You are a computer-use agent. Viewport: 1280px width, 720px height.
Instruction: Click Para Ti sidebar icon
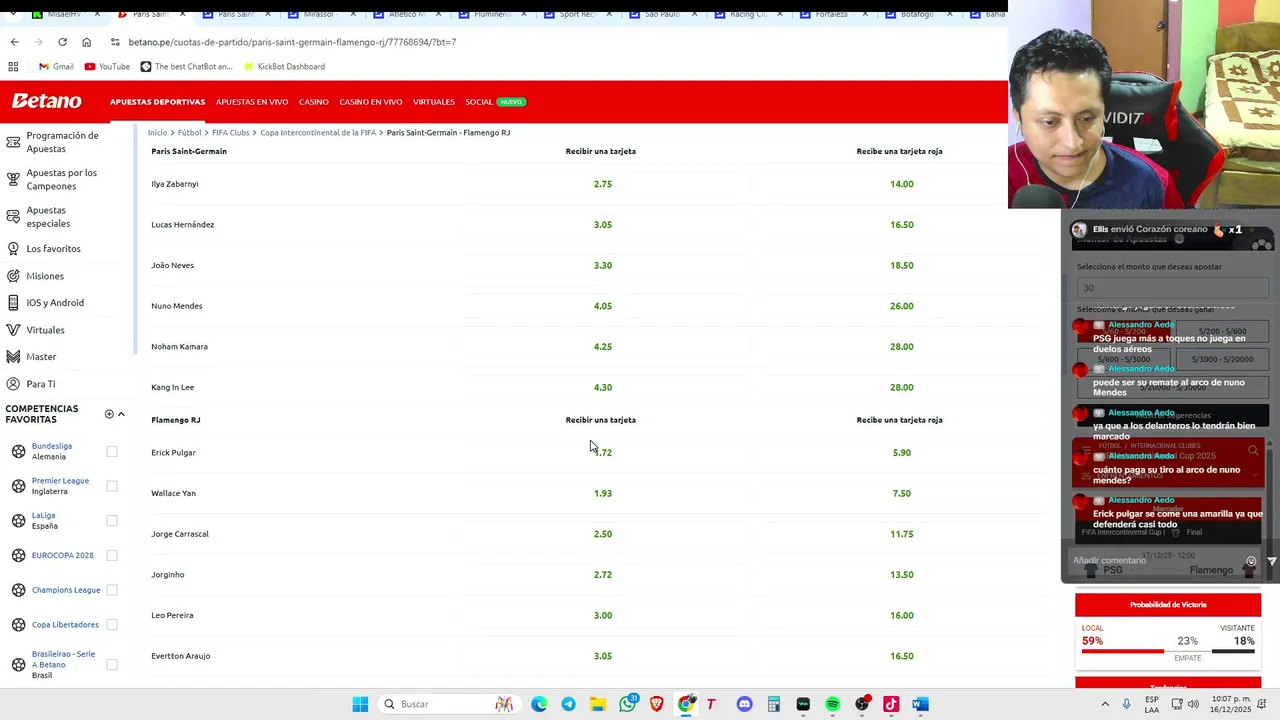[13, 384]
